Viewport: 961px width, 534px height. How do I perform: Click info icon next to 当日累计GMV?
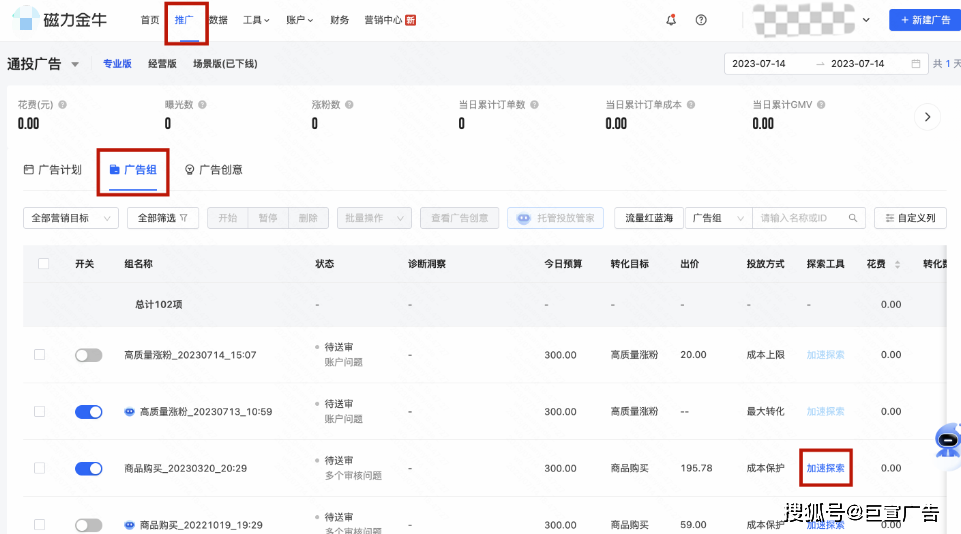pos(821,105)
